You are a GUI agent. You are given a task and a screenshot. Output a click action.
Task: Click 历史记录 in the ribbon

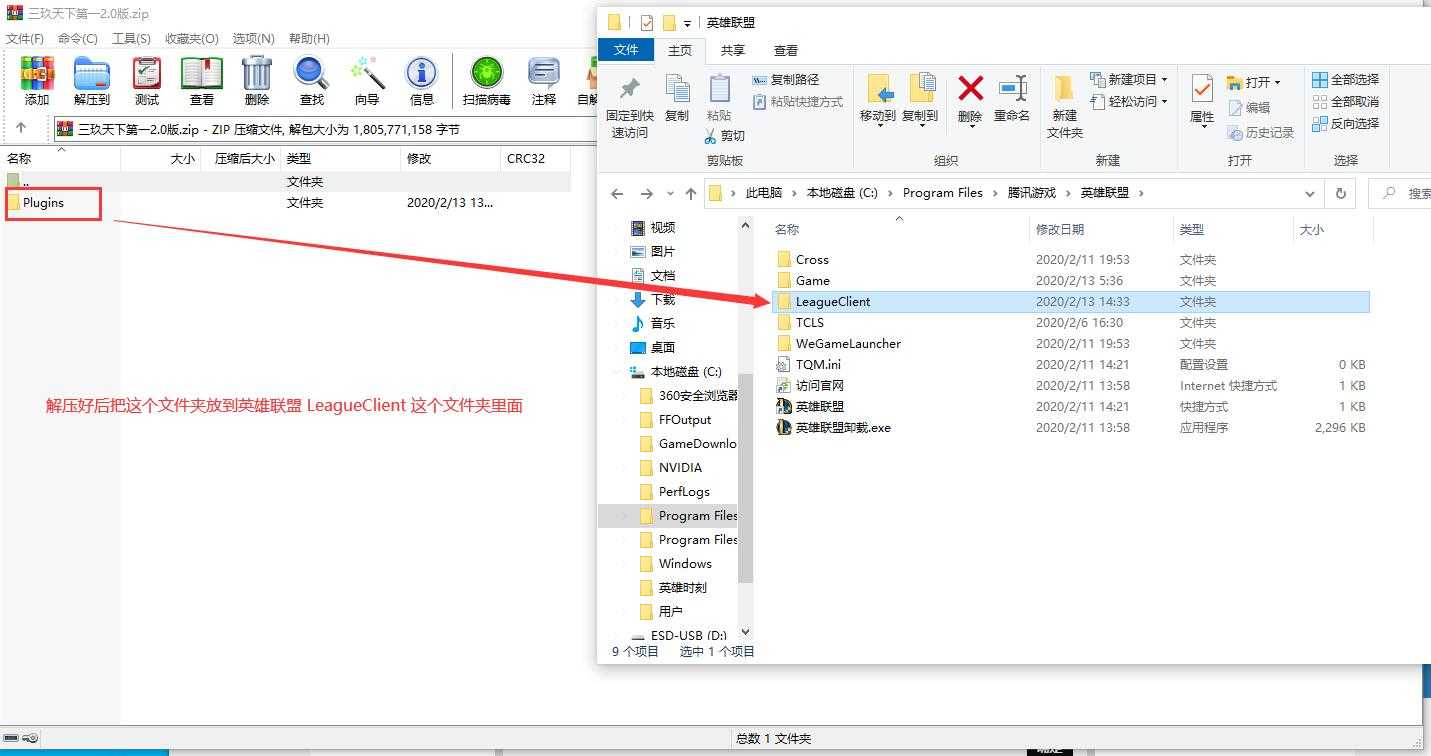[x=1261, y=132]
